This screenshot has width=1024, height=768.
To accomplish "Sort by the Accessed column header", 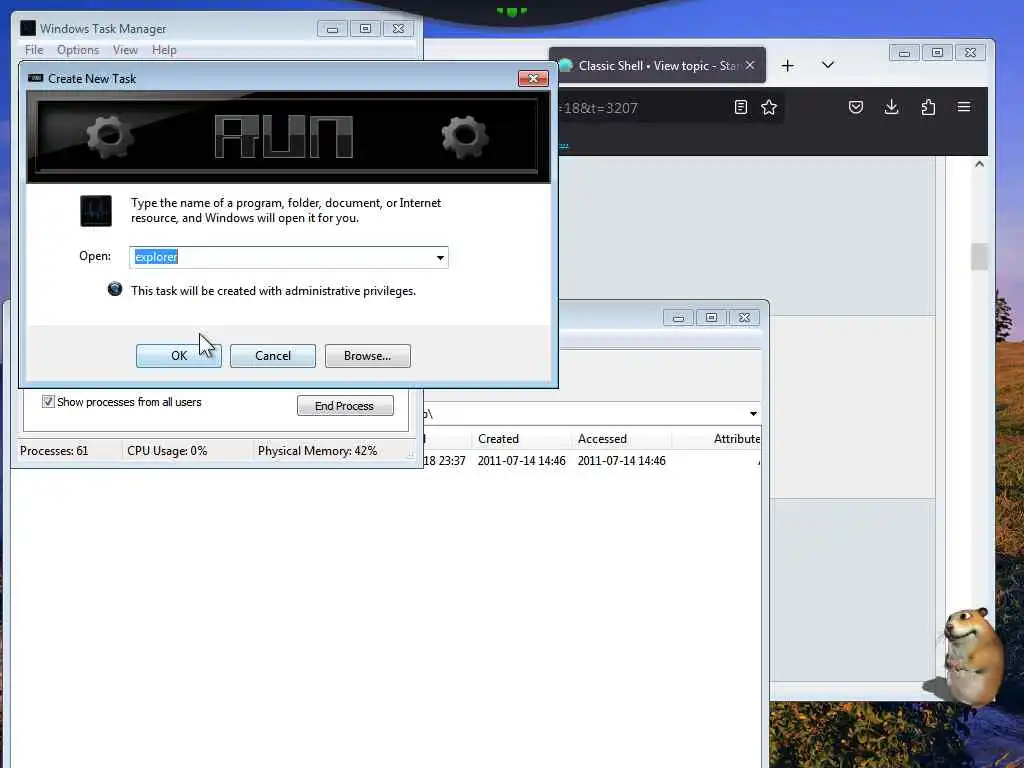I will coord(602,439).
